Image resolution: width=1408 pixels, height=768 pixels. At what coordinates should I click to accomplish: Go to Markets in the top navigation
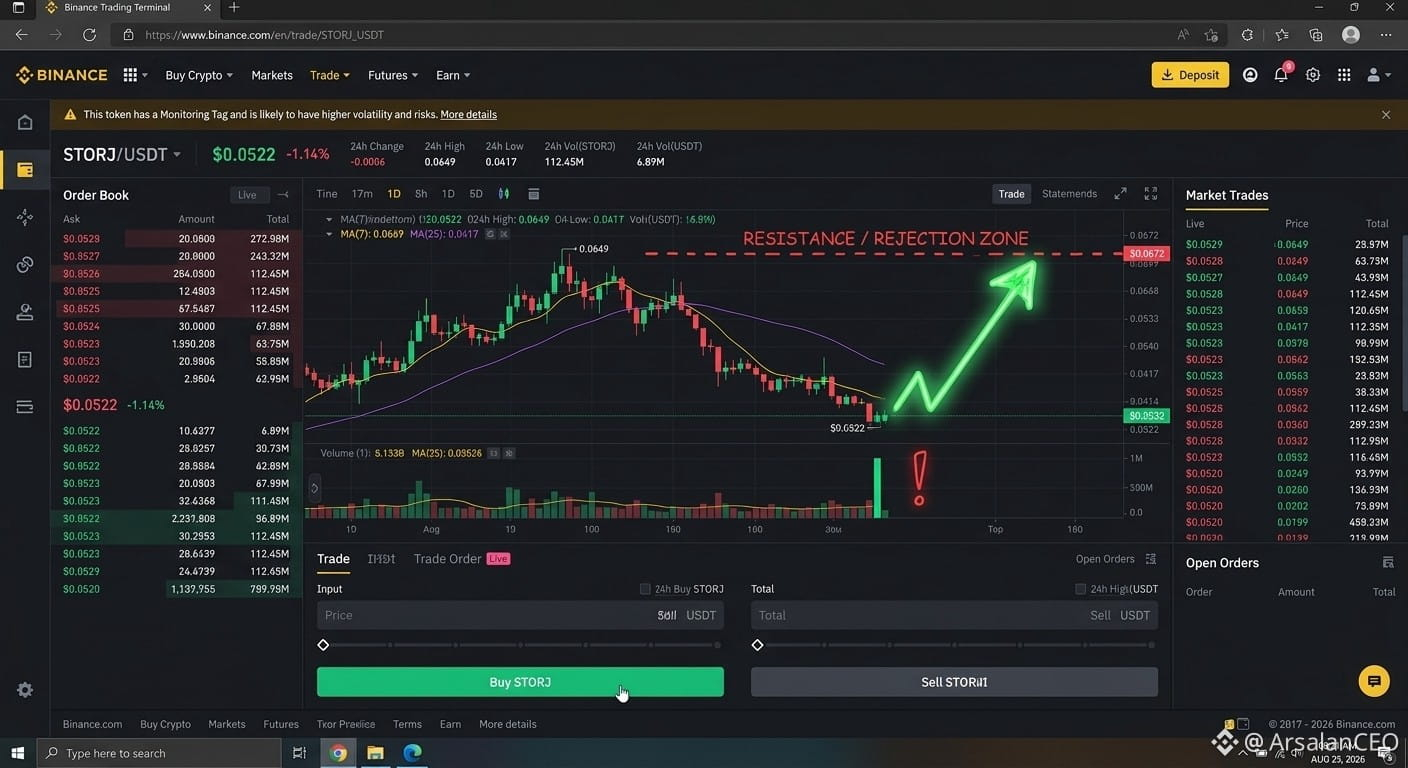272,75
